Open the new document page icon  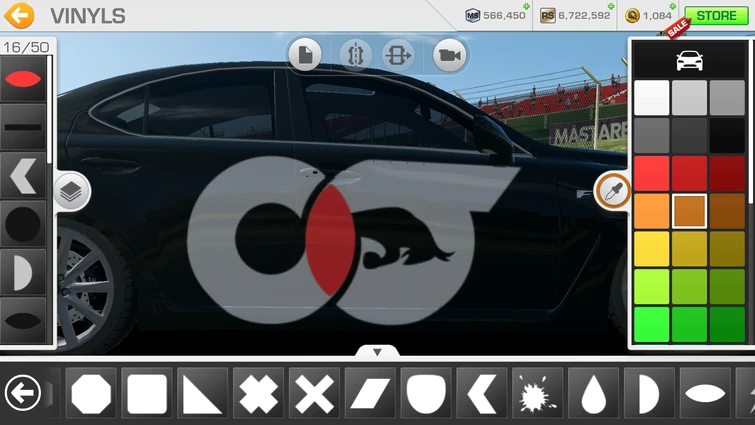pos(306,55)
